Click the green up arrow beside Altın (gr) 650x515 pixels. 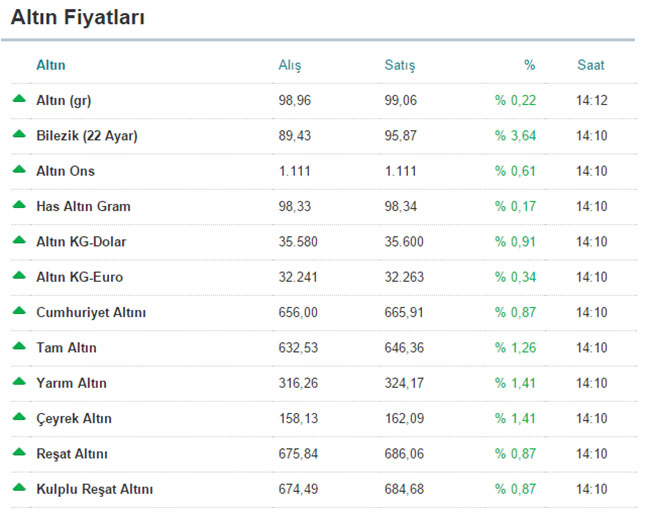pos(19,100)
